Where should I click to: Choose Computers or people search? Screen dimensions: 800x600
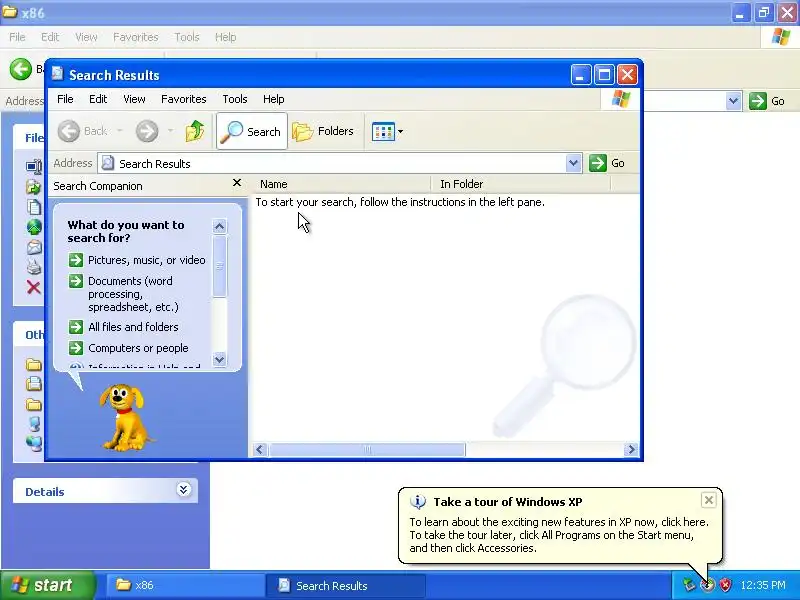(x=138, y=348)
